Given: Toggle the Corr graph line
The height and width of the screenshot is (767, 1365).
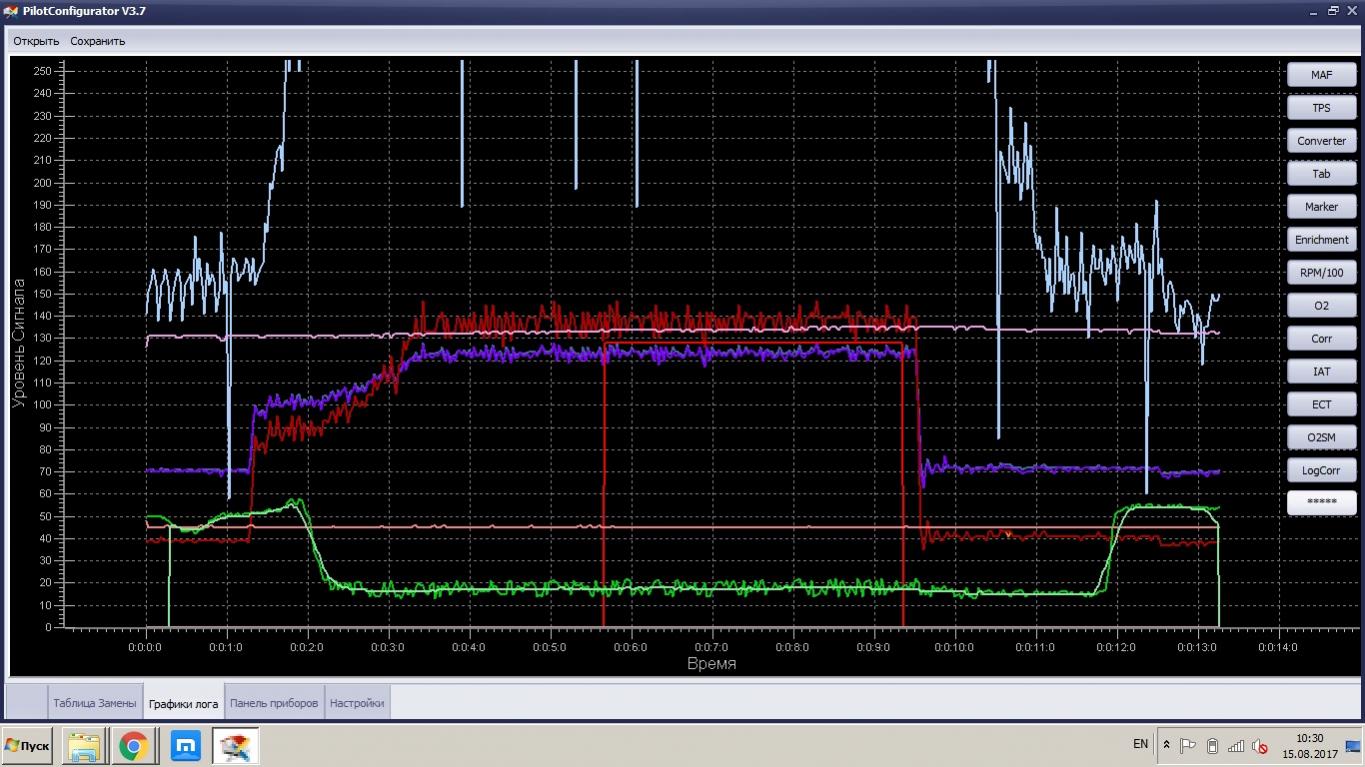Looking at the screenshot, I should point(1321,339).
